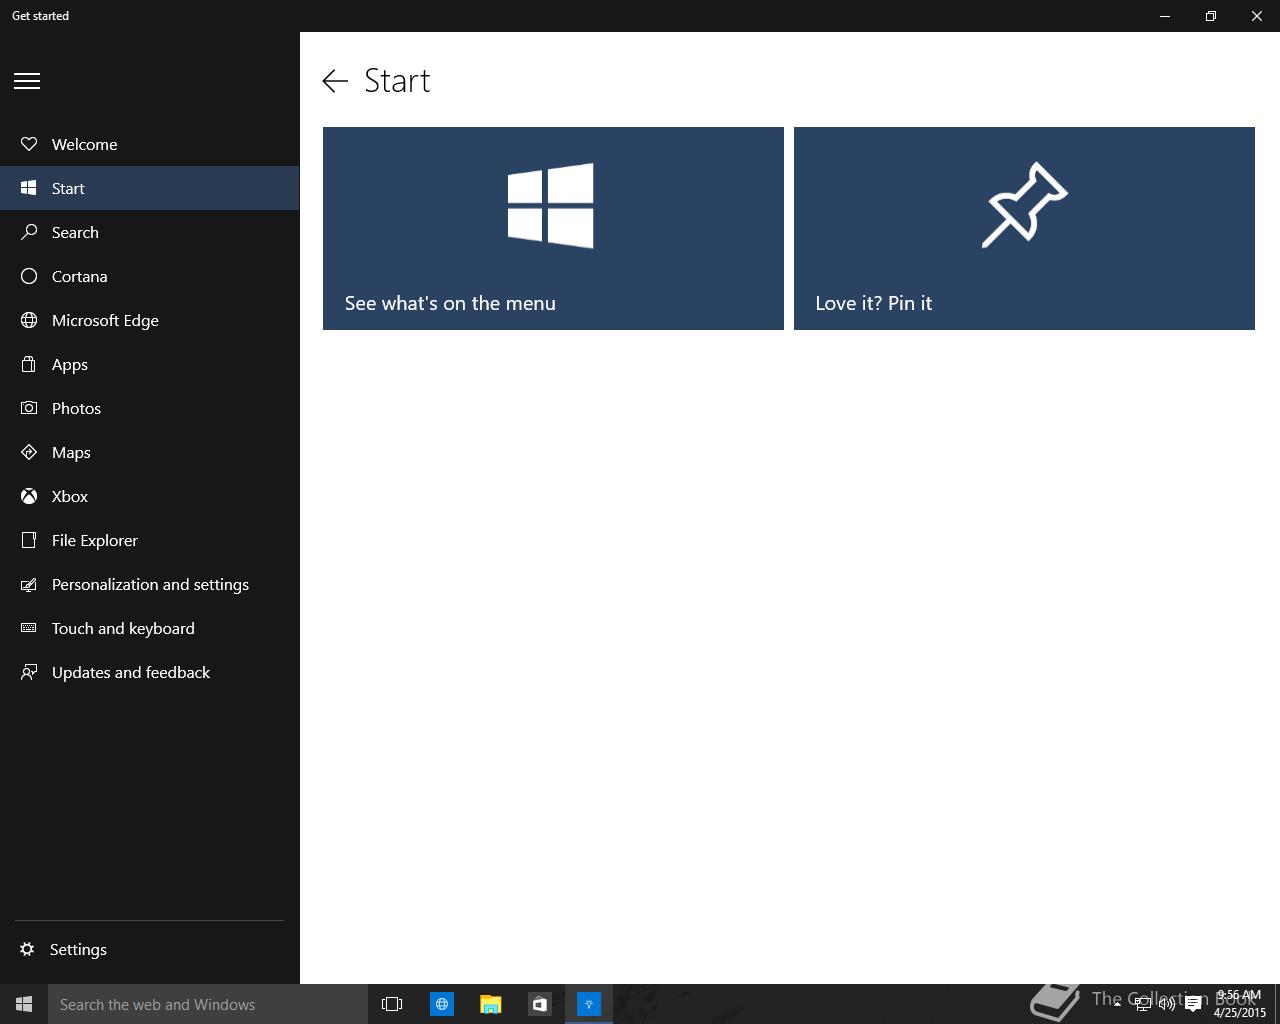Launch the globe browser icon on the taskbar

click(441, 1004)
